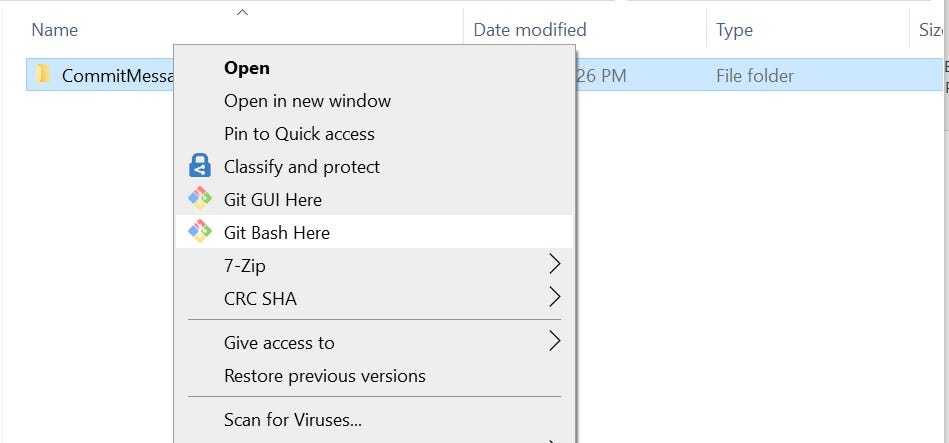Expand the 7-Zip submenu arrow
Screen dimensions: 949x443
click(555, 265)
